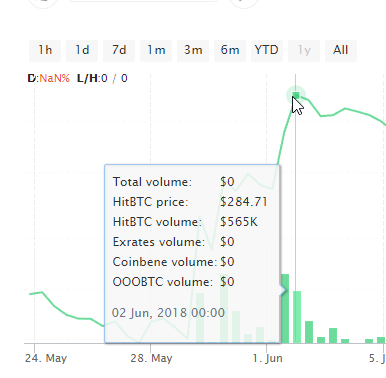This screenshot has width=386, height=378.
Task: Select the 1h time range
Action: pos(45,51)
